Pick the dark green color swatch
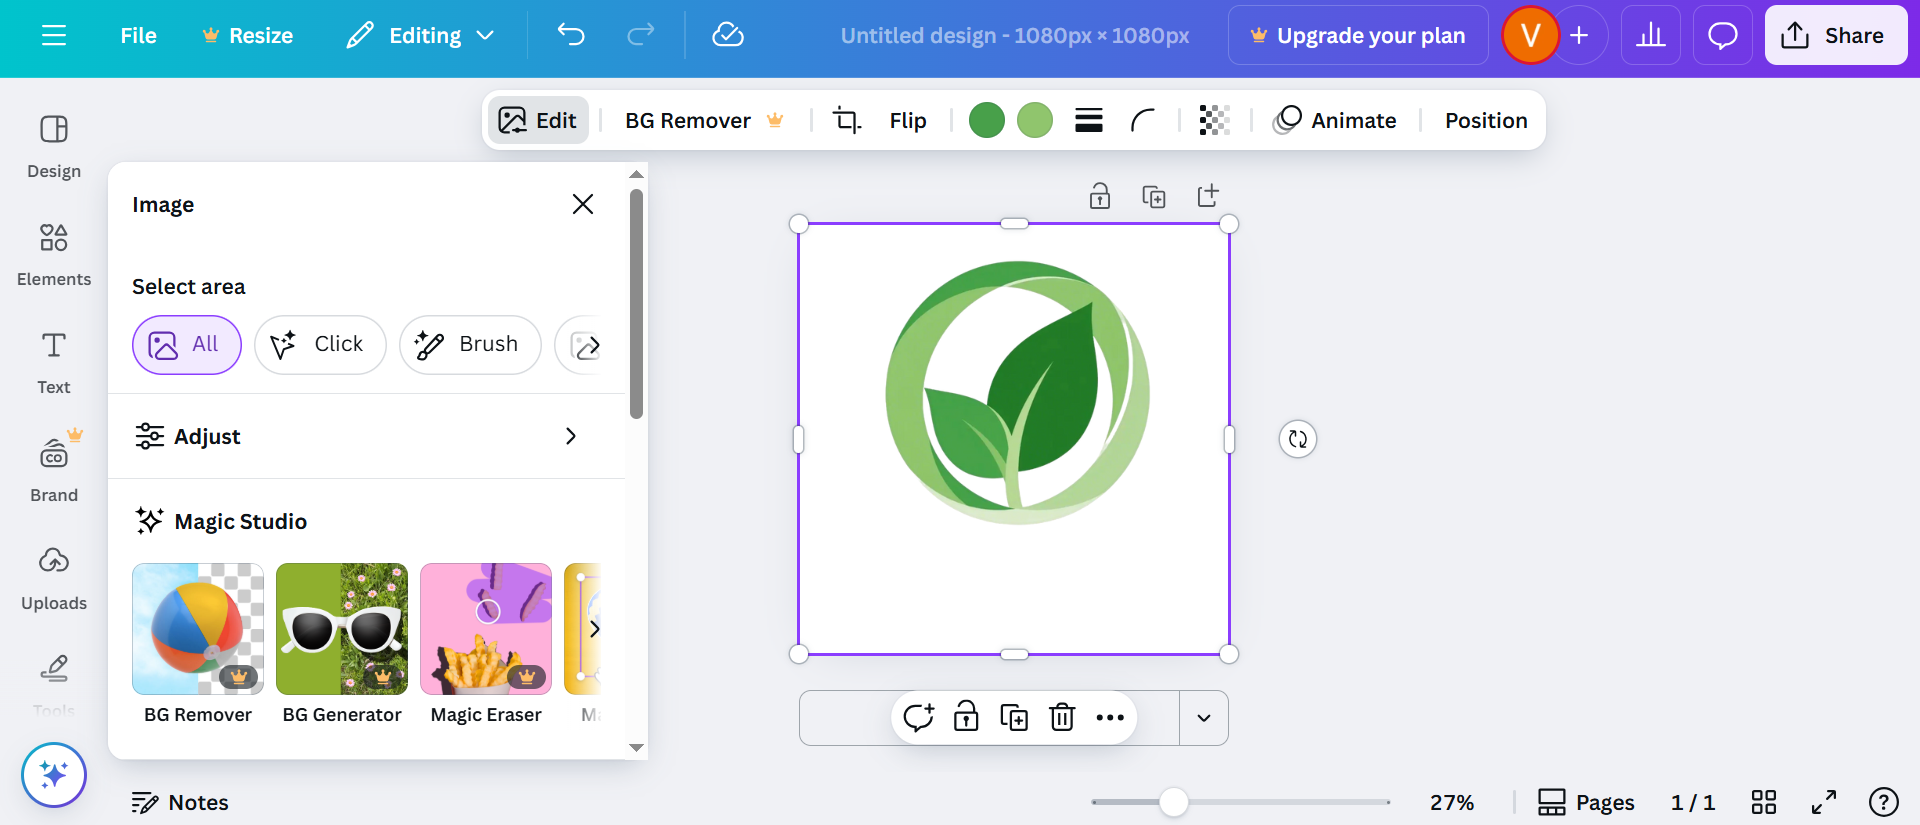The height and width of the screenshot is (825, 1920). click(986, 121)
